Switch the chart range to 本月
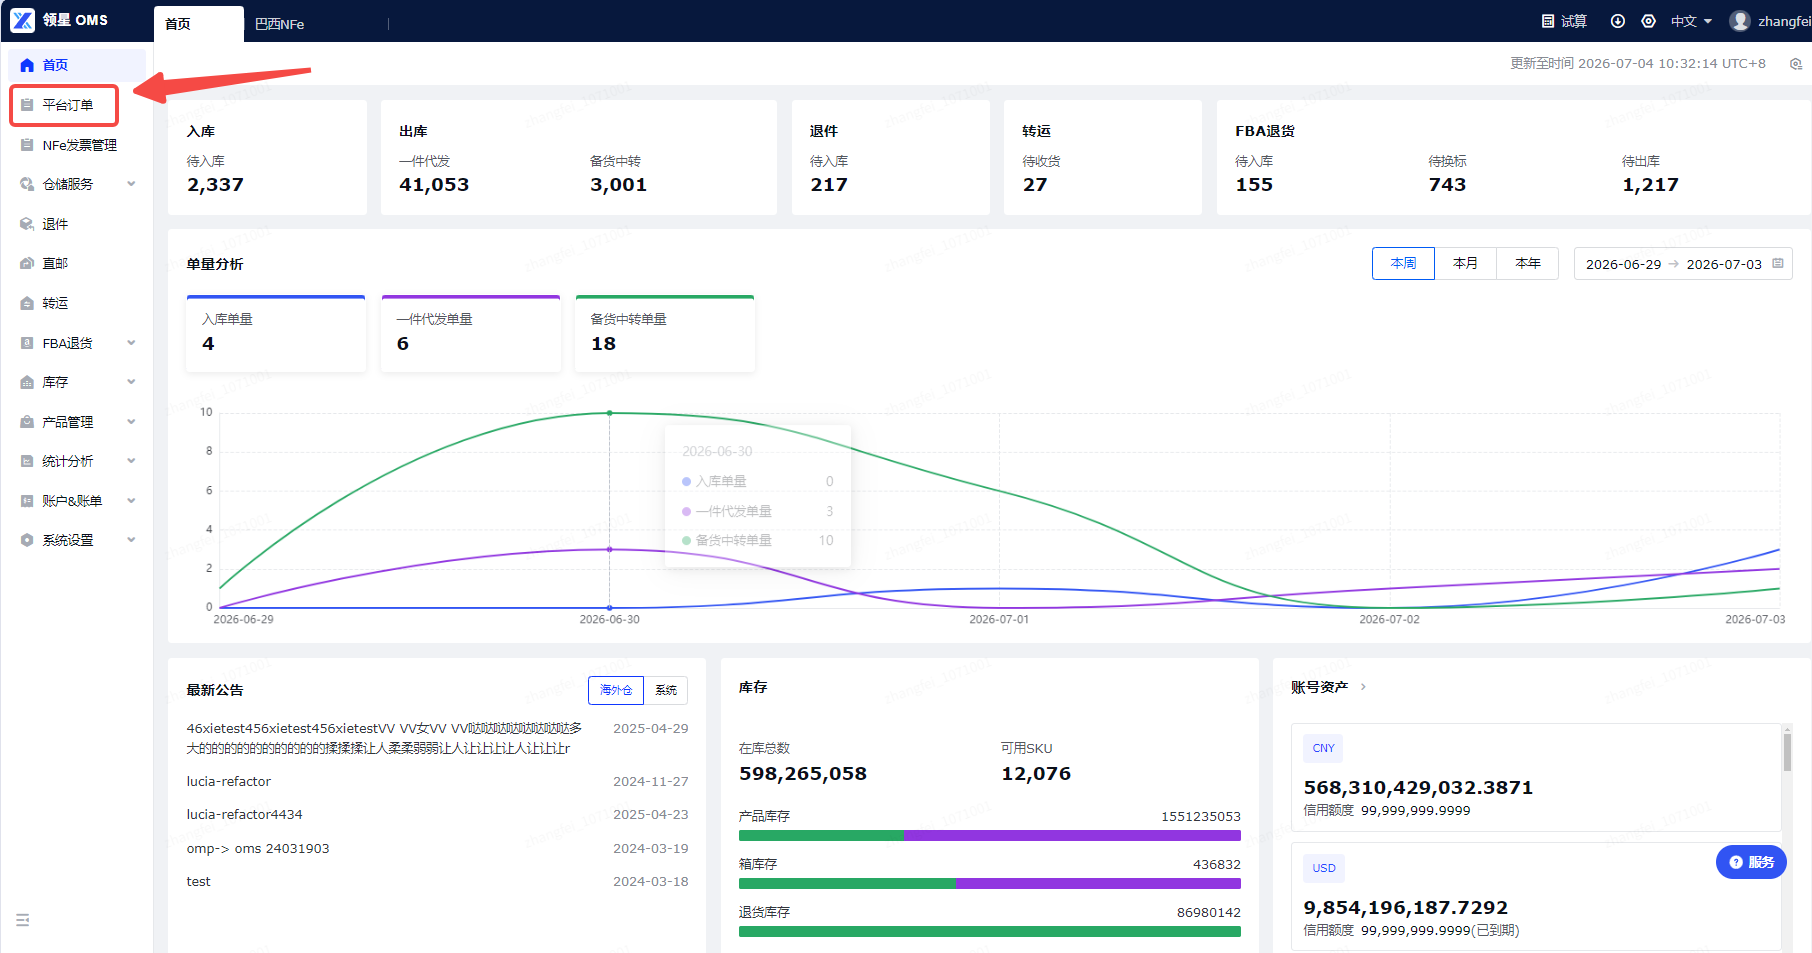This screenshot has height=953, width=1812. [x=1465, y=264]
